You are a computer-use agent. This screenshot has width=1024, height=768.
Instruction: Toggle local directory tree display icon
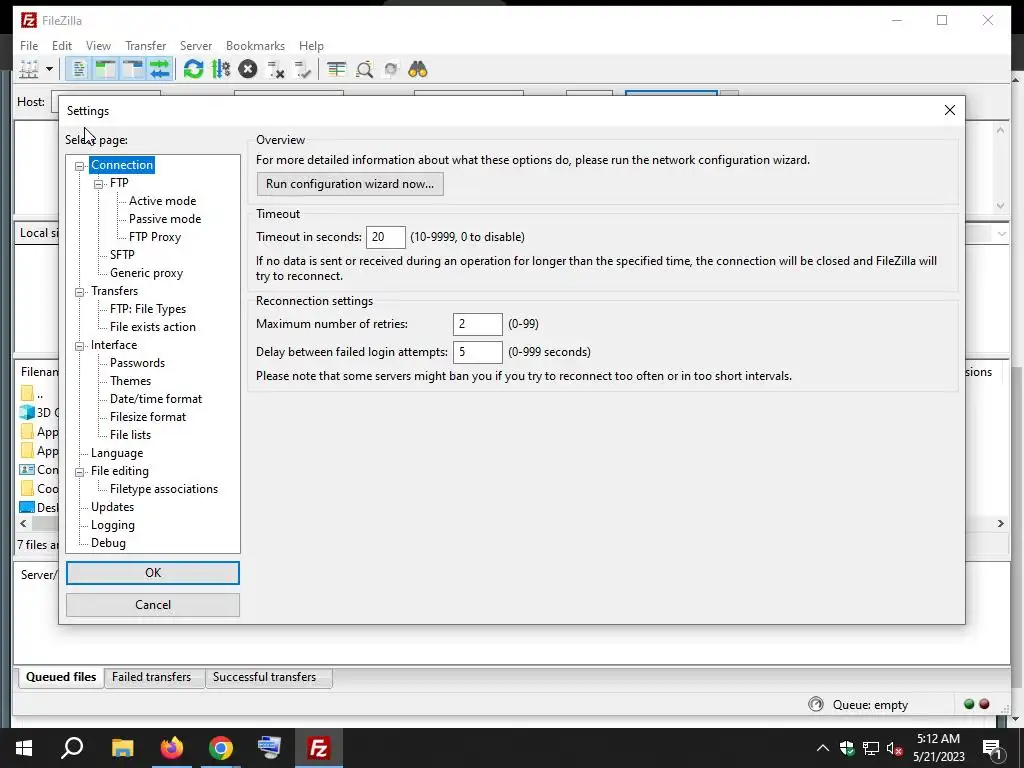click(x=105, y=69)
